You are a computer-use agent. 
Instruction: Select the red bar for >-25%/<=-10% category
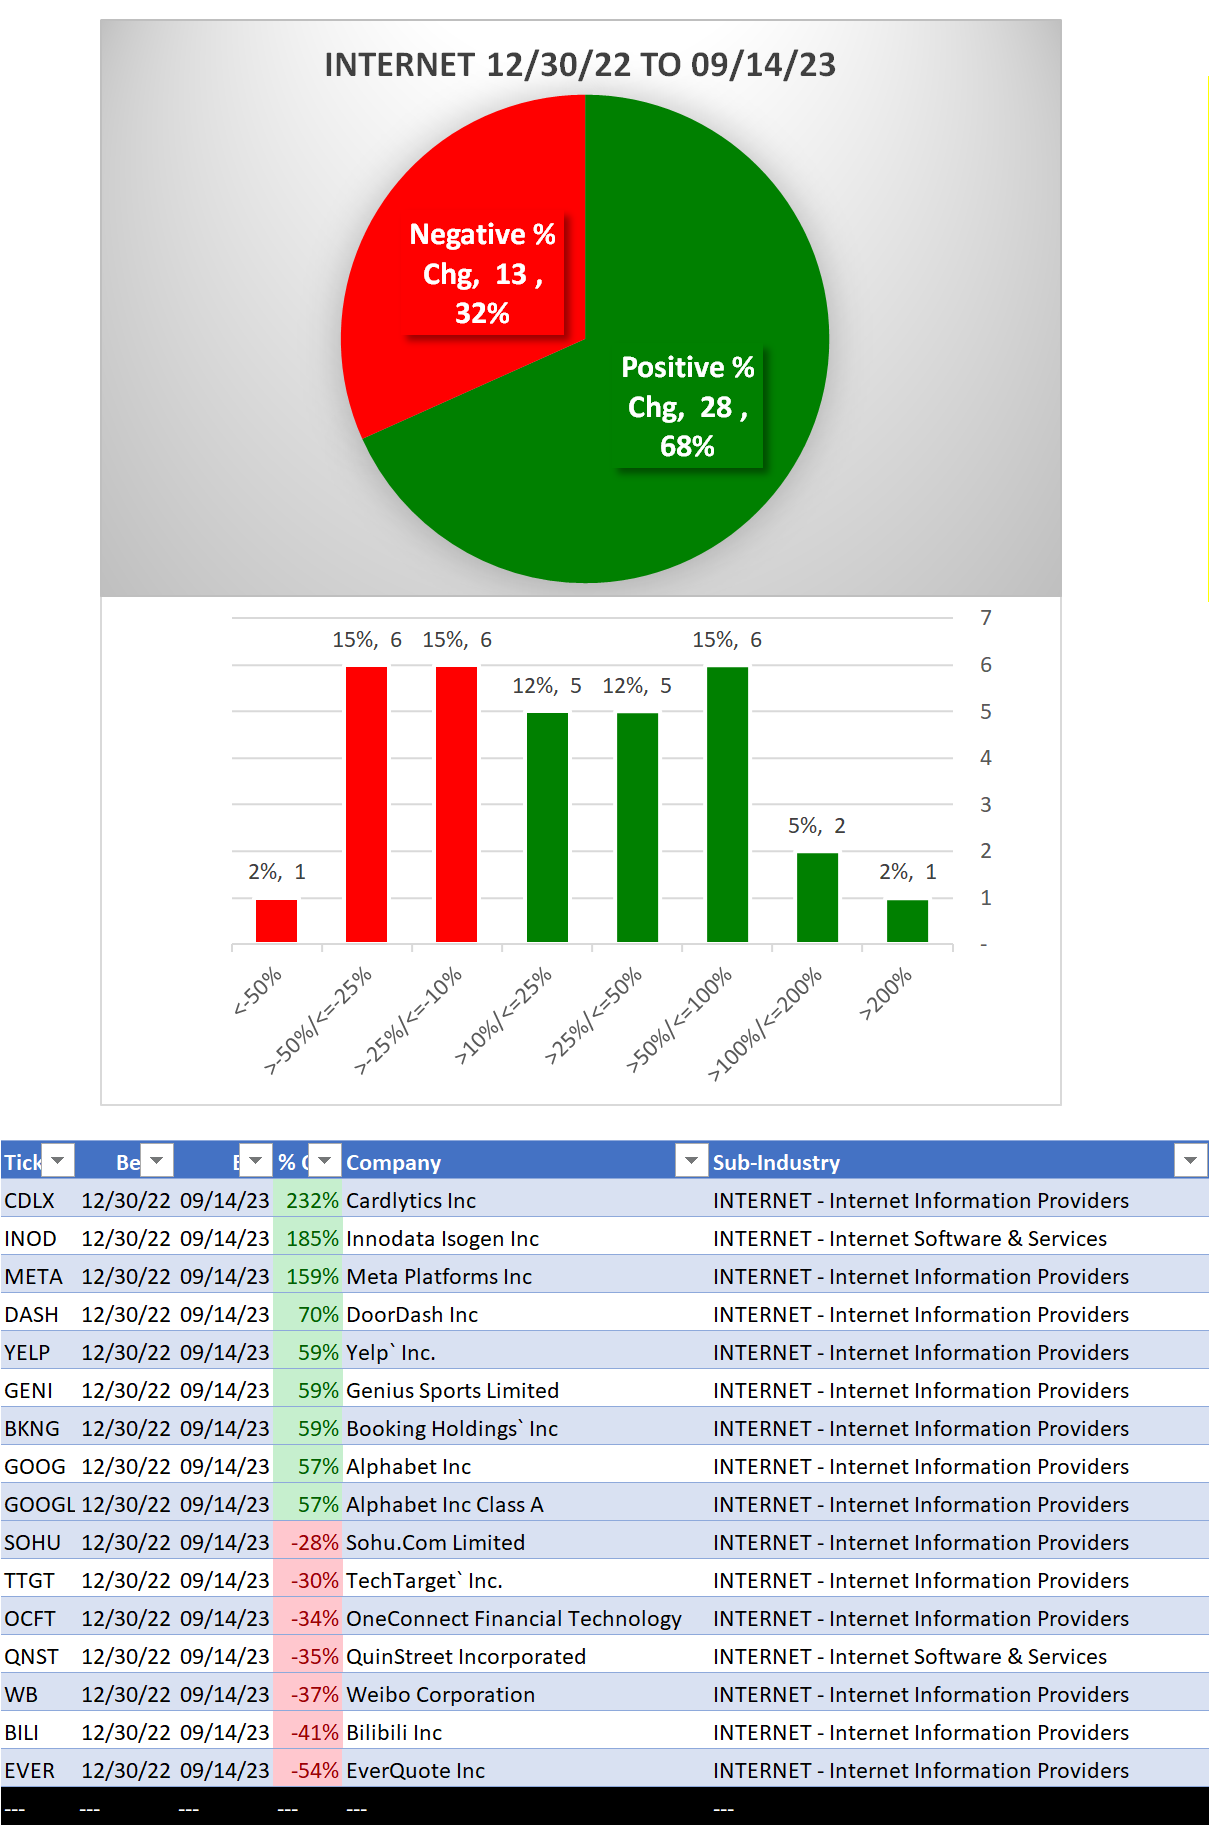tap(456, 804)
